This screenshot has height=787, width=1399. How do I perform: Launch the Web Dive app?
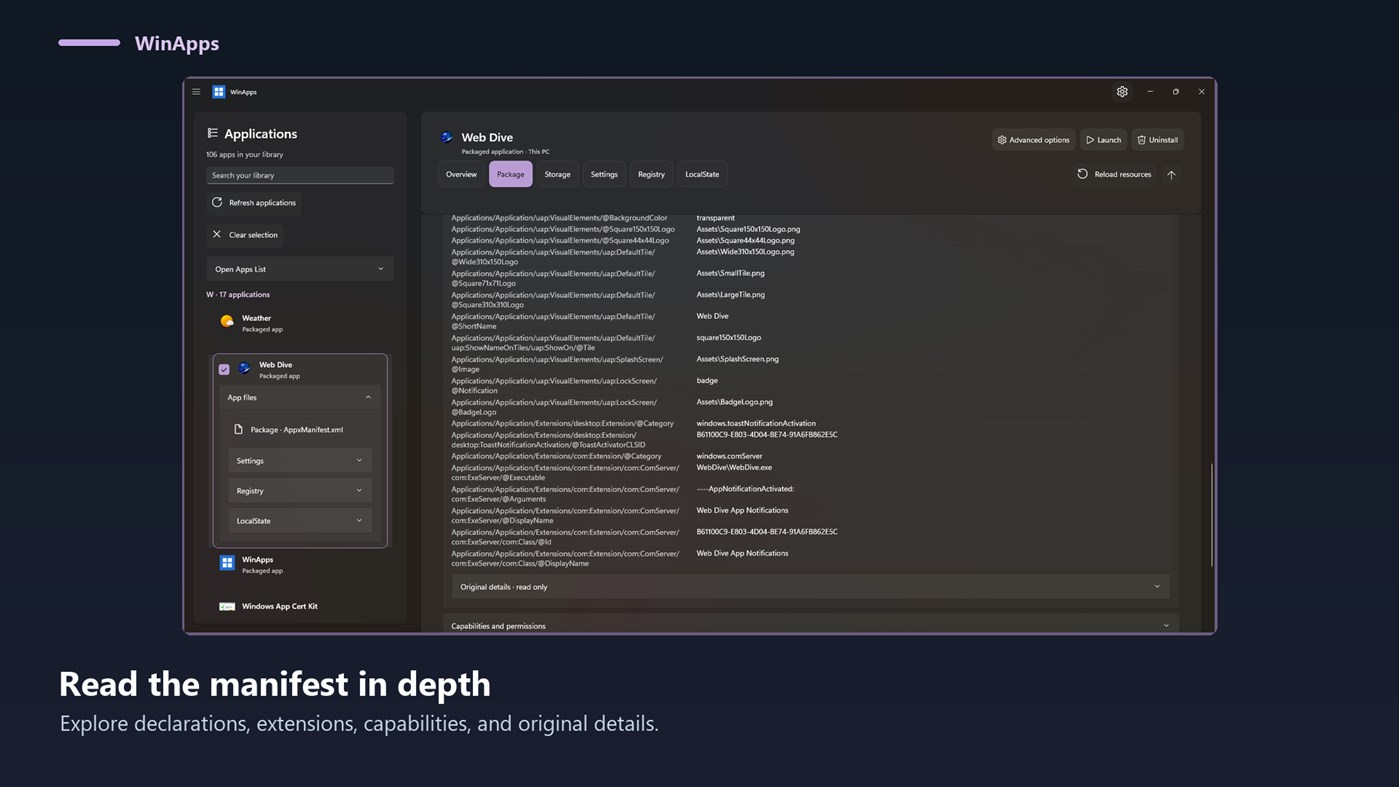click(1103, 140)
